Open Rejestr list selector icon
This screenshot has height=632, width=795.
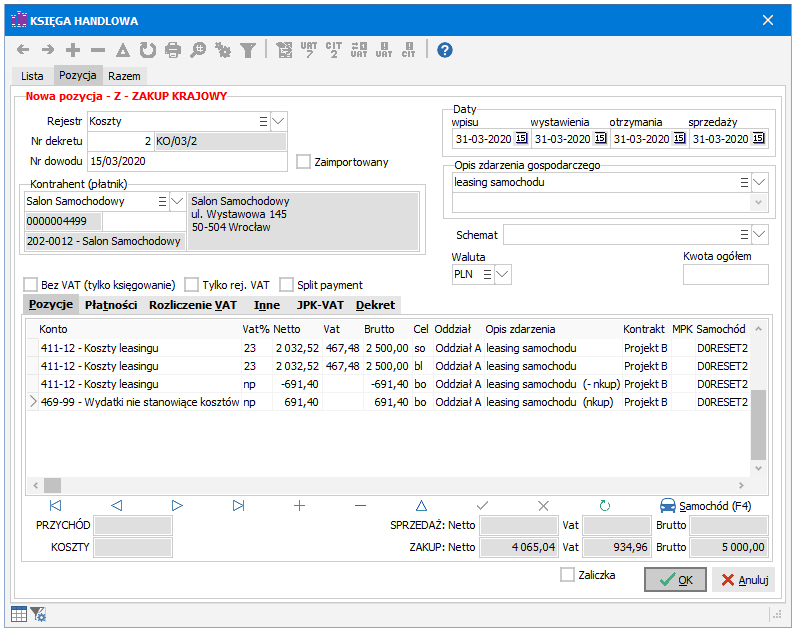(x=263, y=121)
